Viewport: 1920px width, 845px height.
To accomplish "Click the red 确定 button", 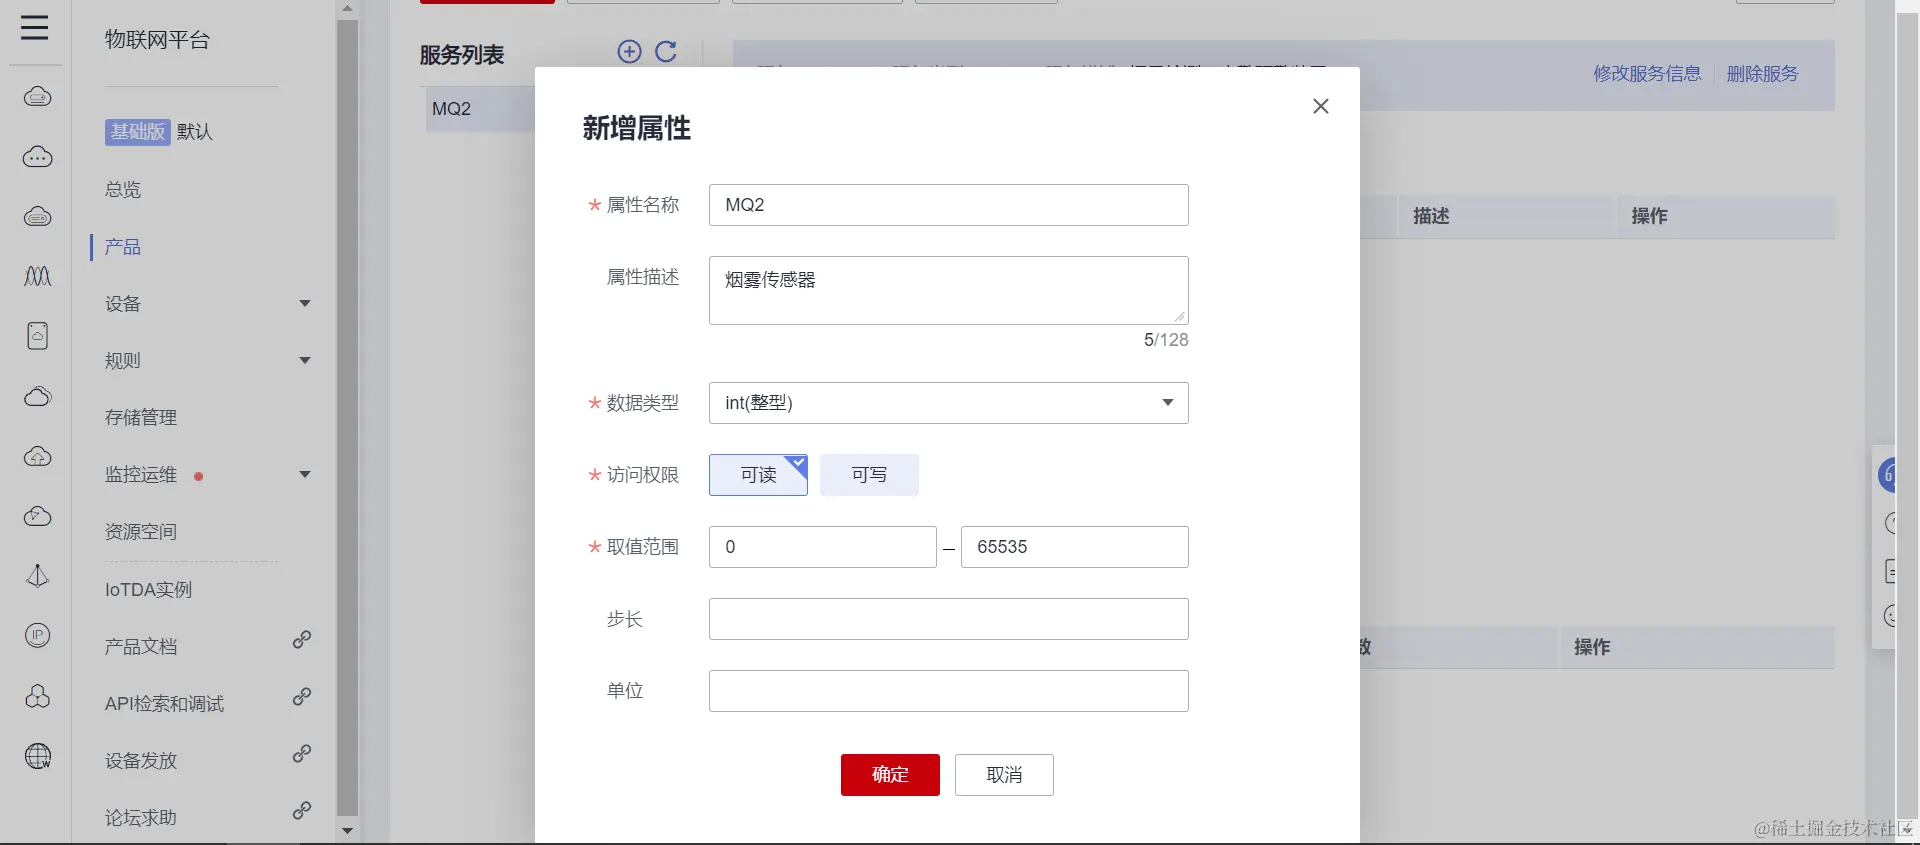I will [890, 775].
